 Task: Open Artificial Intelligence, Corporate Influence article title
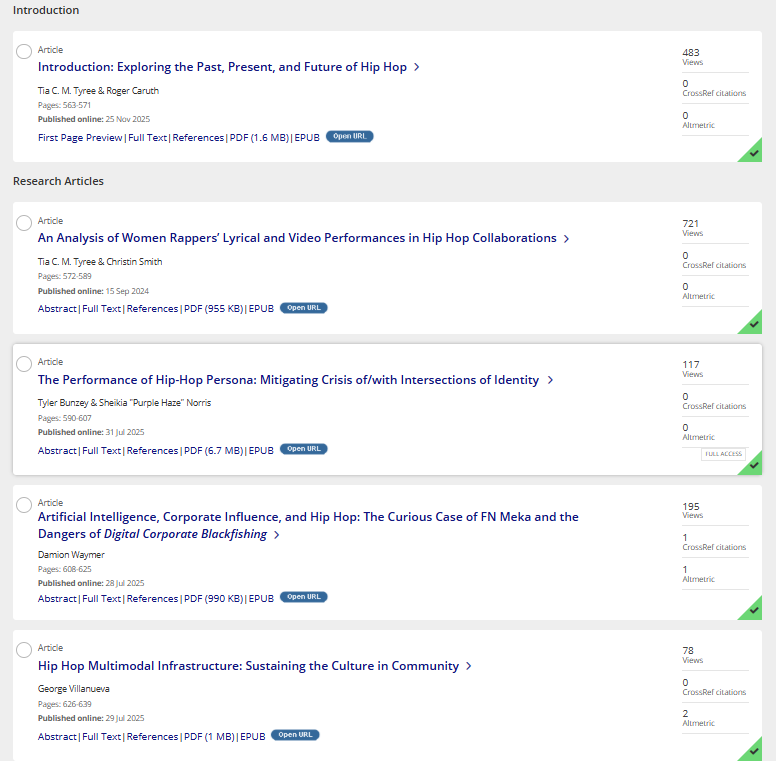coord(308,525)
